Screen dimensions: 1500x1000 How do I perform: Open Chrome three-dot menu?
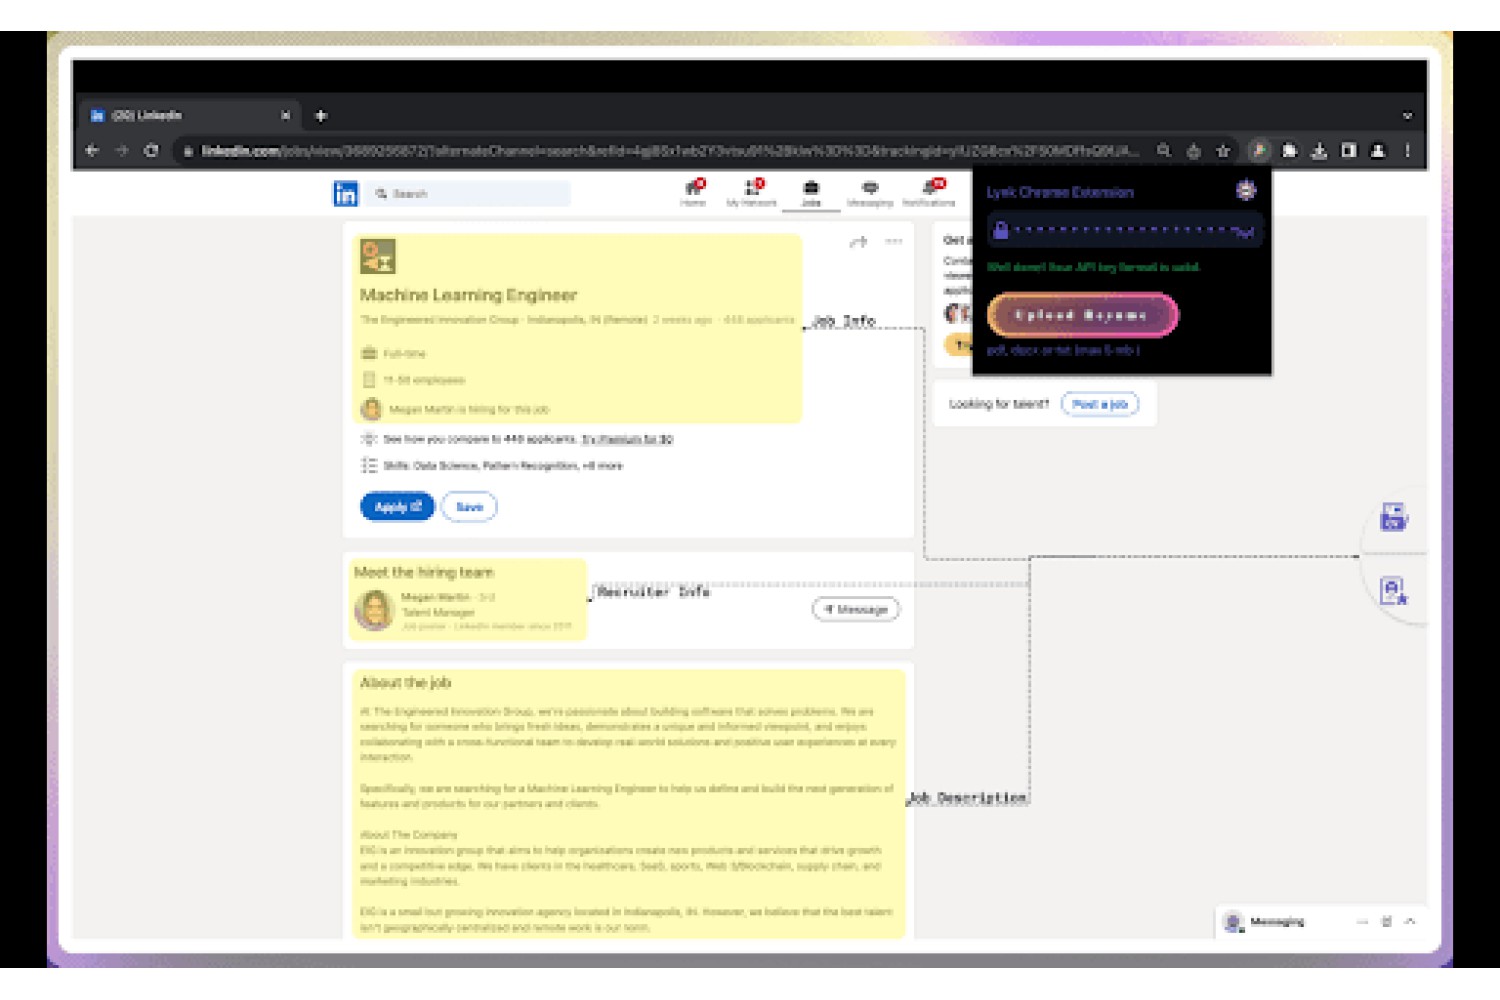click(1407, 151)
